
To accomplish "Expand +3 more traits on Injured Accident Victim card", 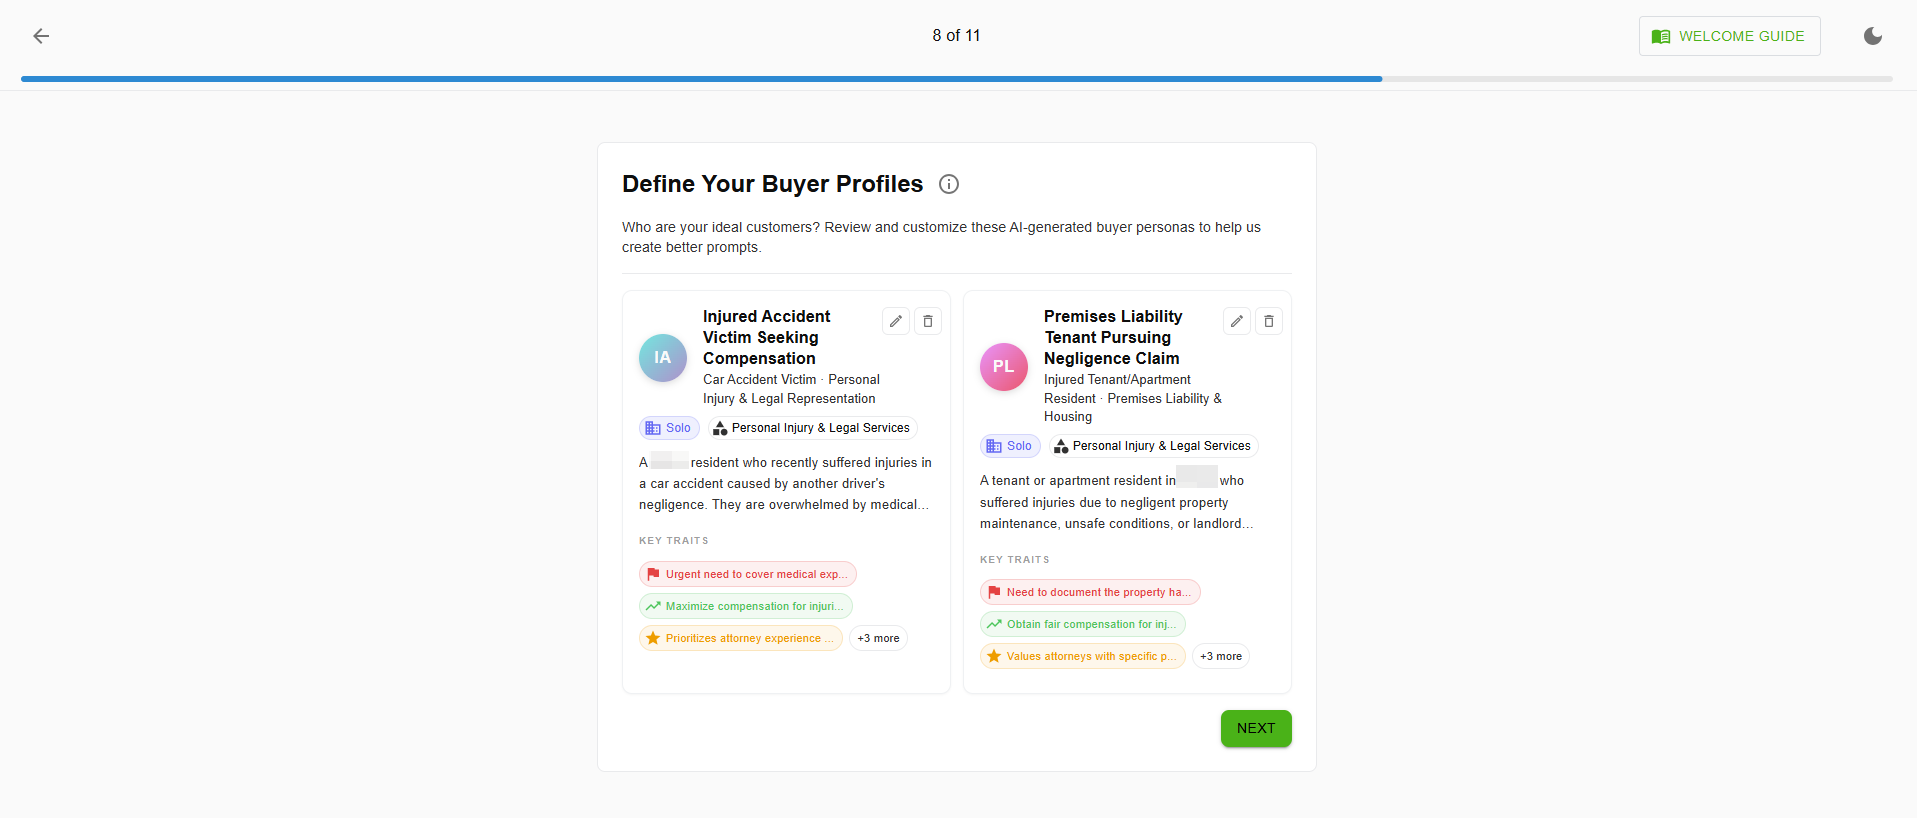I will coord(878,637).
